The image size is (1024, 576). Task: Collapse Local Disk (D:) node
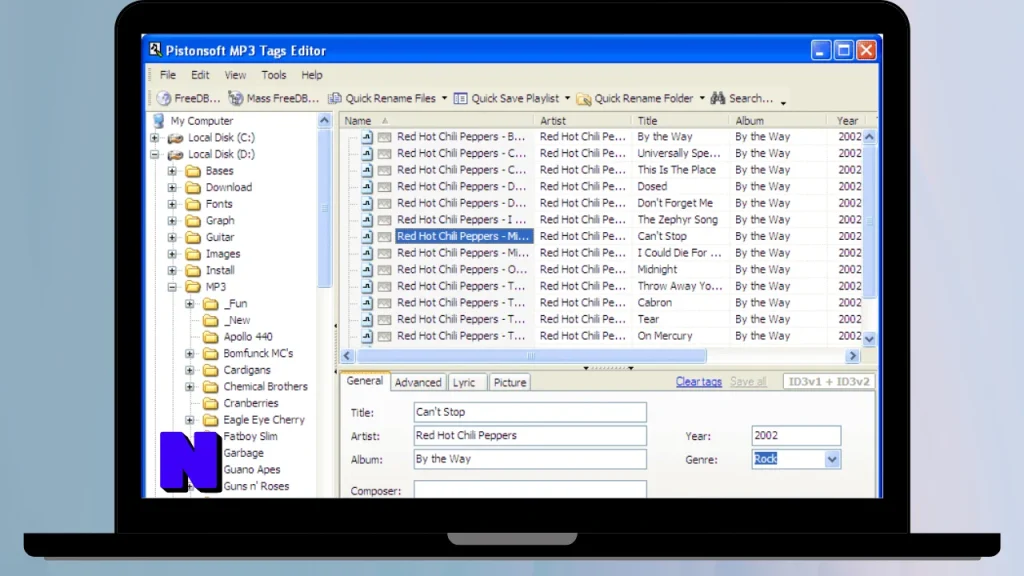[x=155, y=155]
